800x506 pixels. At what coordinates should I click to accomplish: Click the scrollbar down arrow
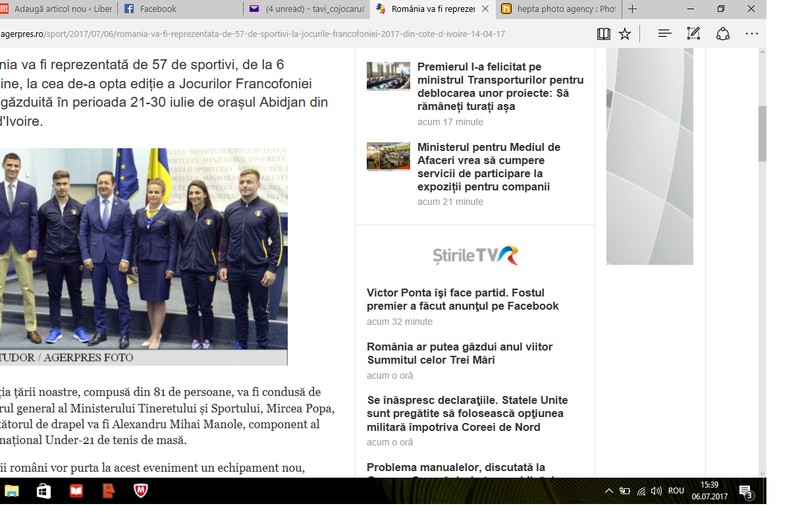pyautogui.click(x=762, y=473)
